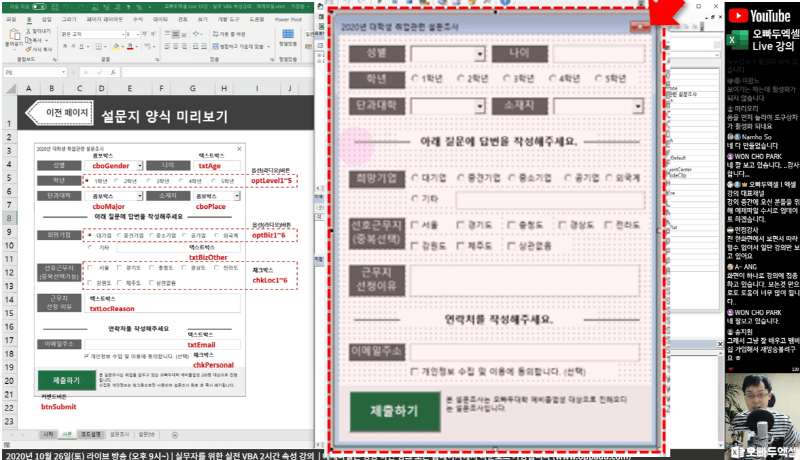Click the Redo icon in Excel title bar

point(81,7)
